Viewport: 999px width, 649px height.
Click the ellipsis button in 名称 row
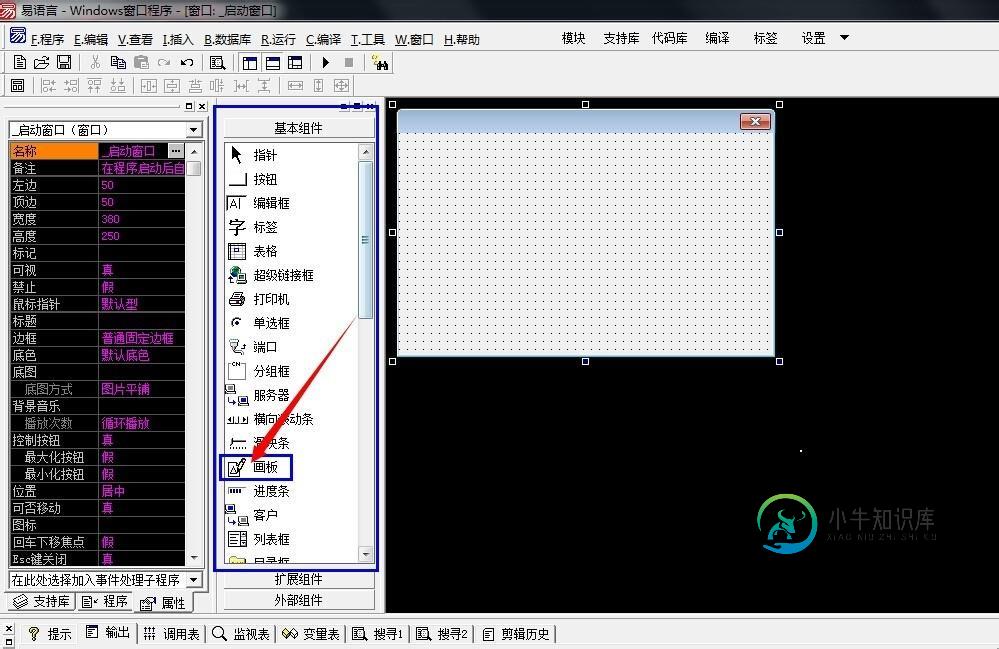(x=176, y=151)
